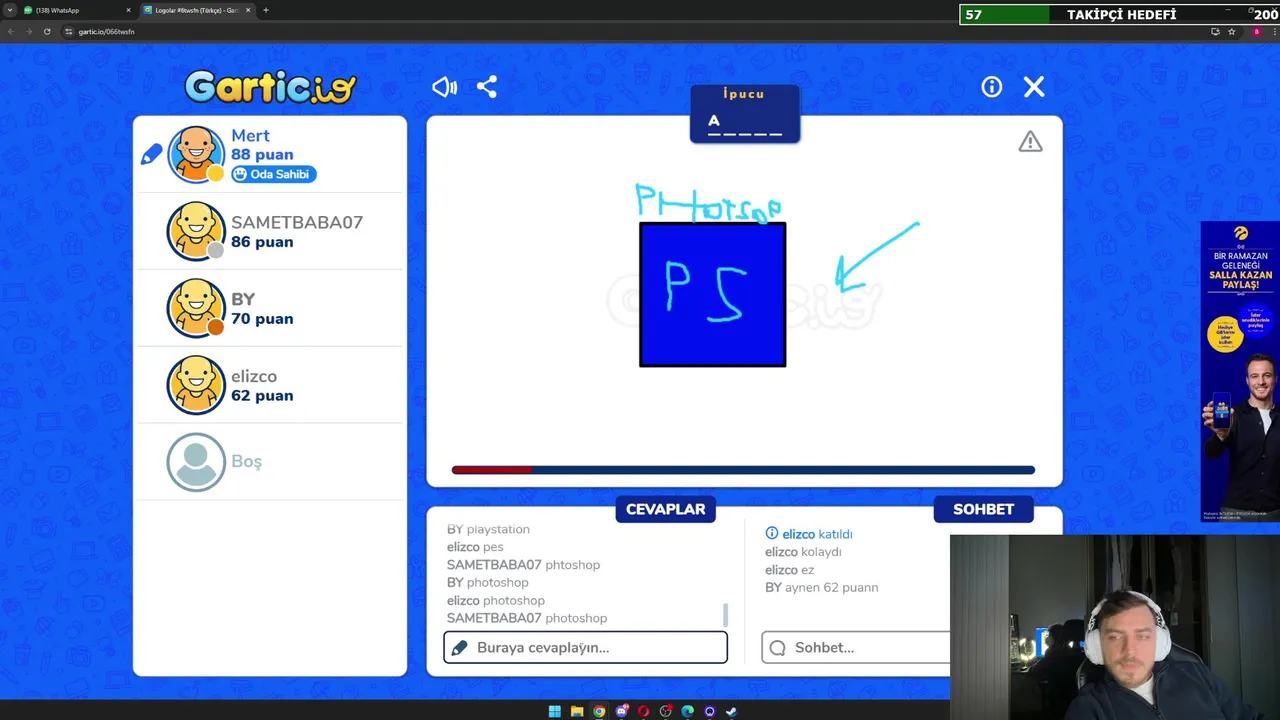
Task: Click the 70 puan score text
Action: [x=262, y=319]
